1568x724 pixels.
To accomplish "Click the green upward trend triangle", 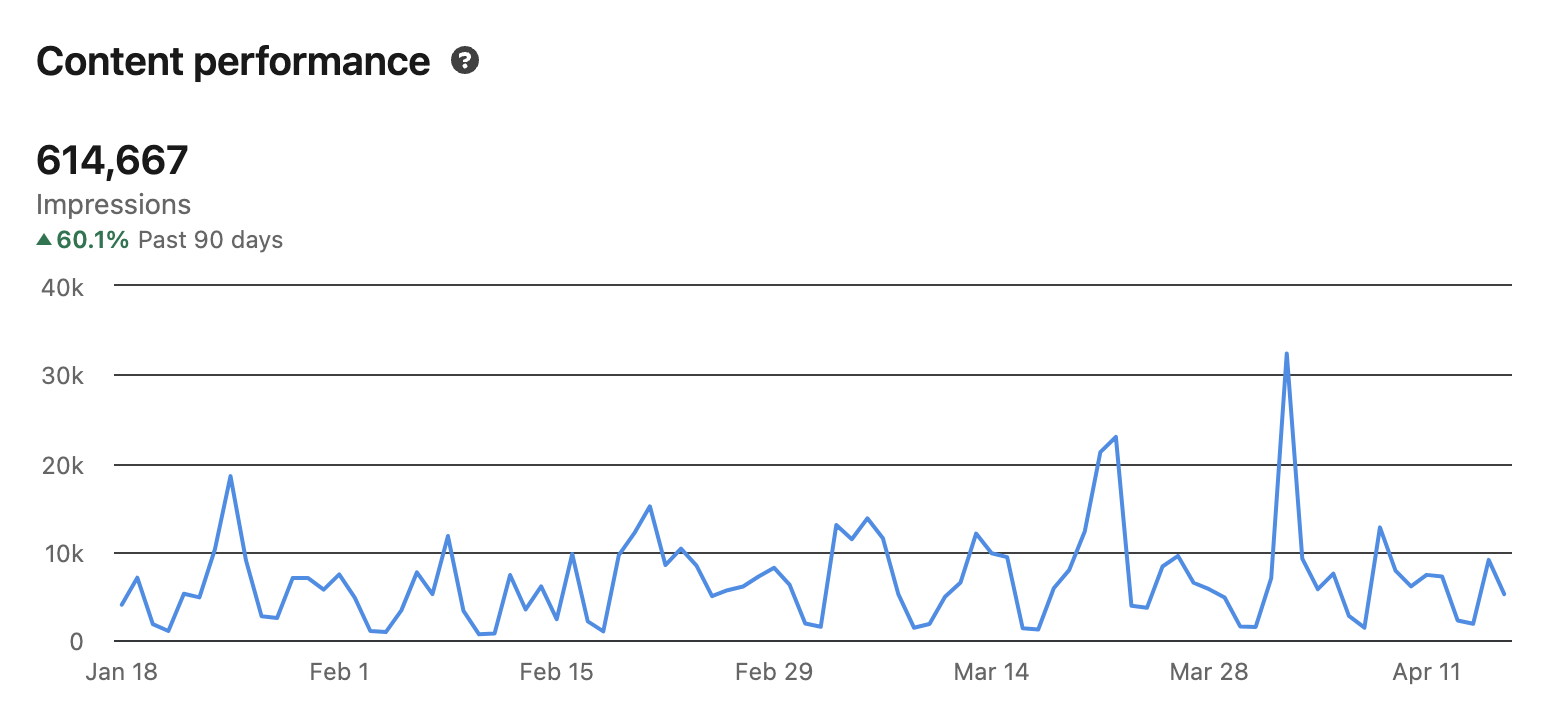I will point(43,240).
